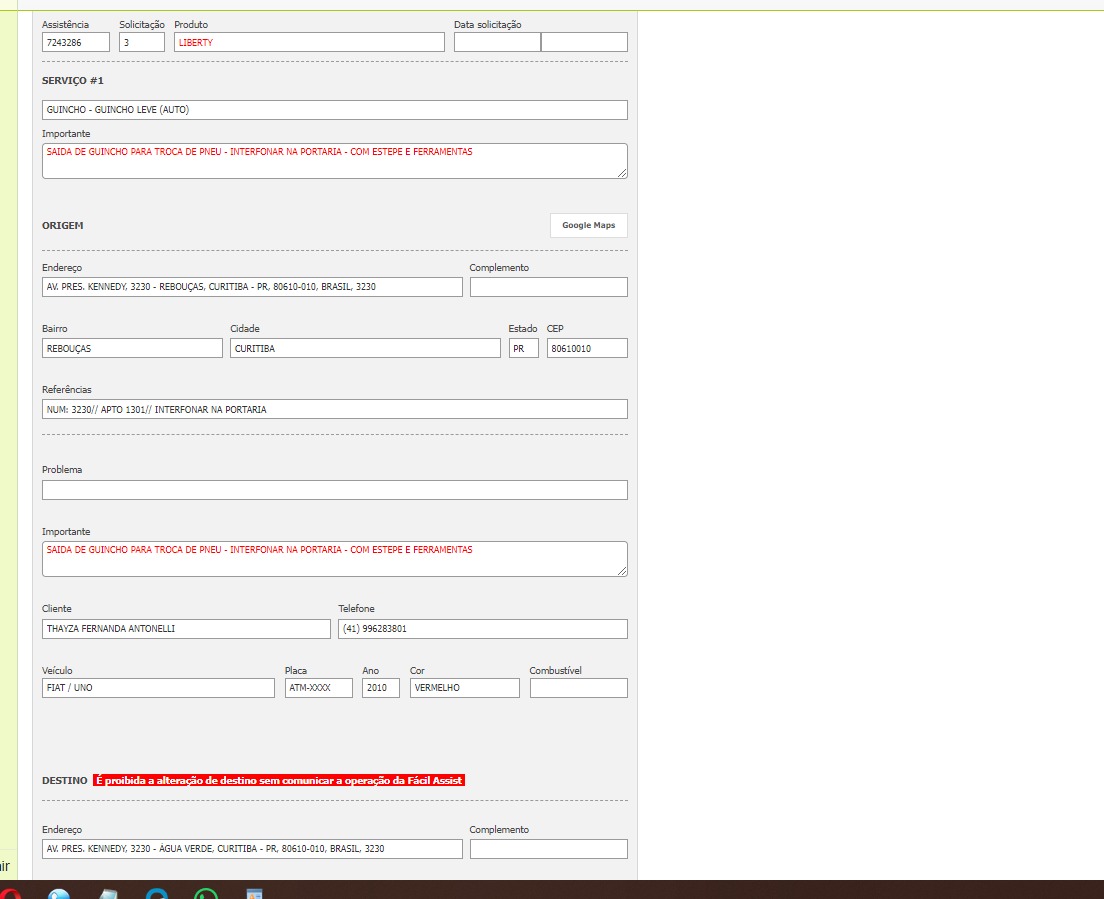This screenshot has height=899, width=1104.
Task: Focus the Importante textarea under SERVIÇO #1
Action: (x=334, y=161)
